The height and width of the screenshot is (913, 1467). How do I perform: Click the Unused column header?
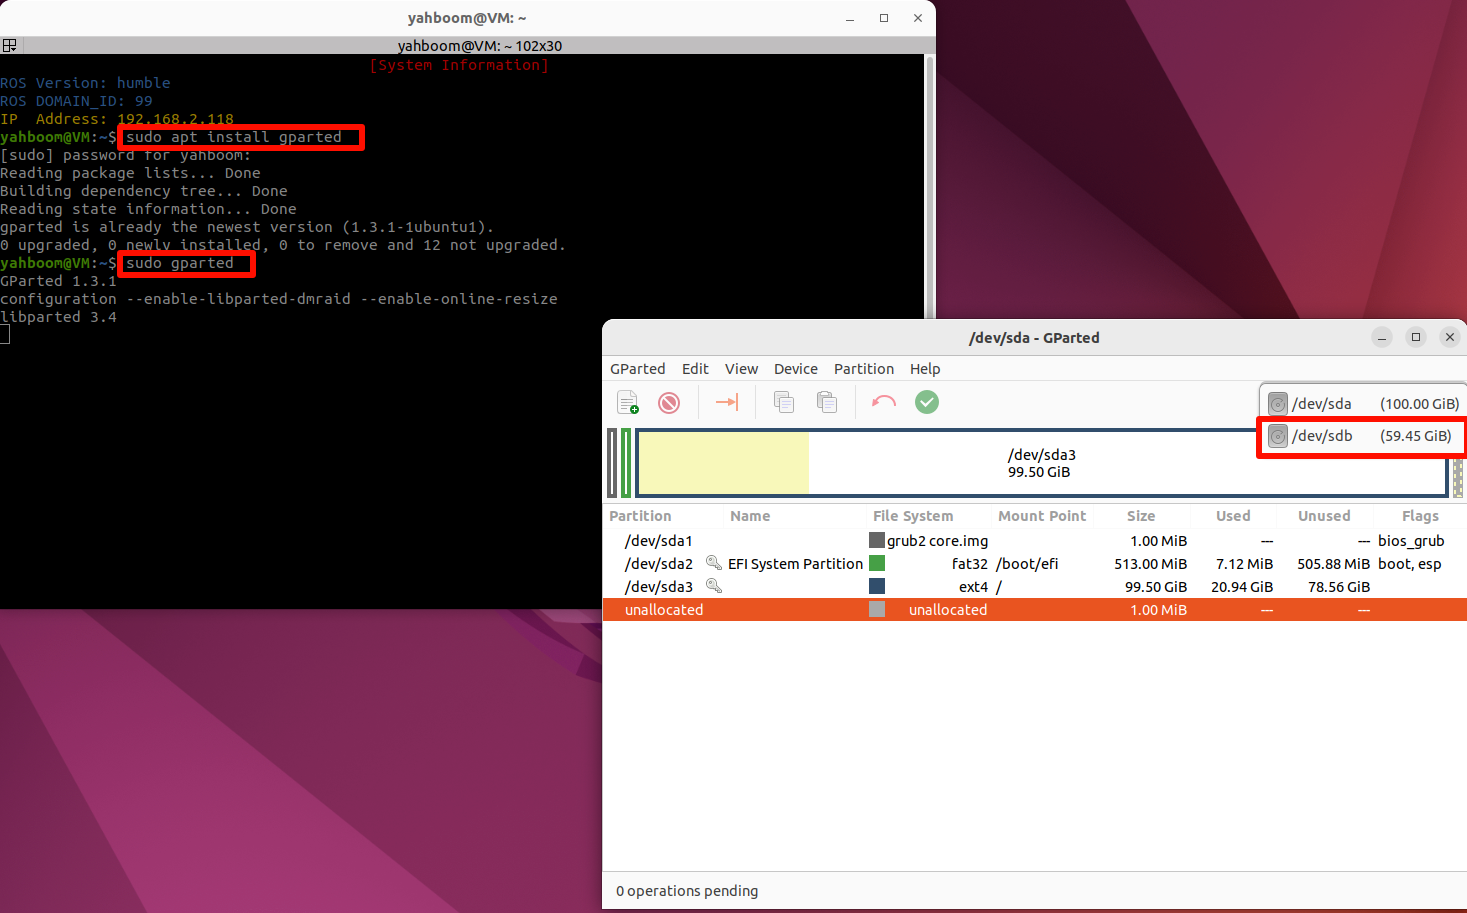pos(1324,516)
